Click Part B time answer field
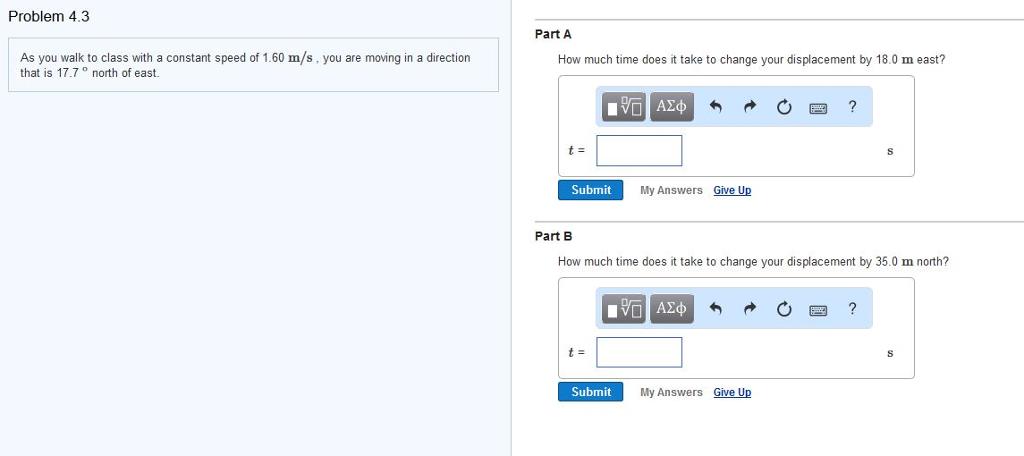Image resolution: width=1024 pixels, height=456 pixels. (x=639, y=353)
